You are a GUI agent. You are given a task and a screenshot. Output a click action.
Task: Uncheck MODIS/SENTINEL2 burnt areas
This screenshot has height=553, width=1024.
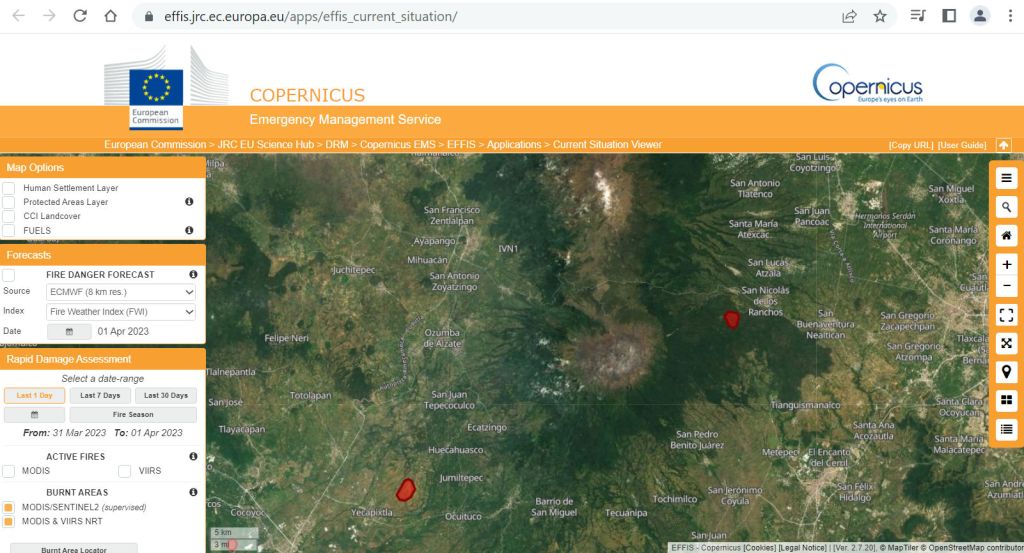coord(9,507)
